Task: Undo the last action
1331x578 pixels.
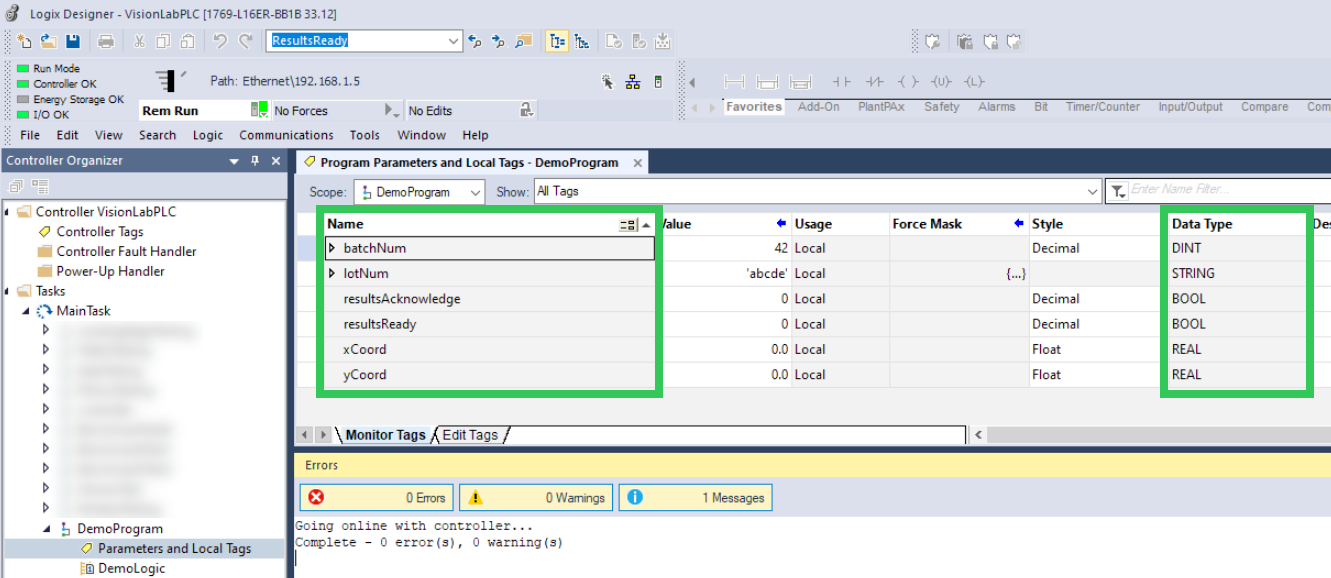Action: click(x=219, y=40)
